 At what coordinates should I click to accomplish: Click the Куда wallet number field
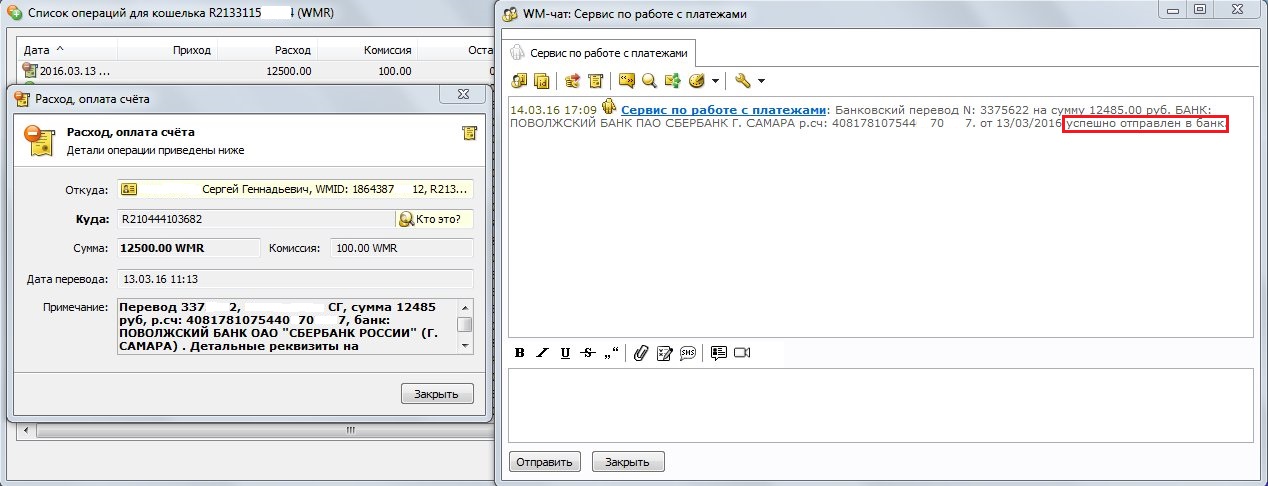coord(255,219)
